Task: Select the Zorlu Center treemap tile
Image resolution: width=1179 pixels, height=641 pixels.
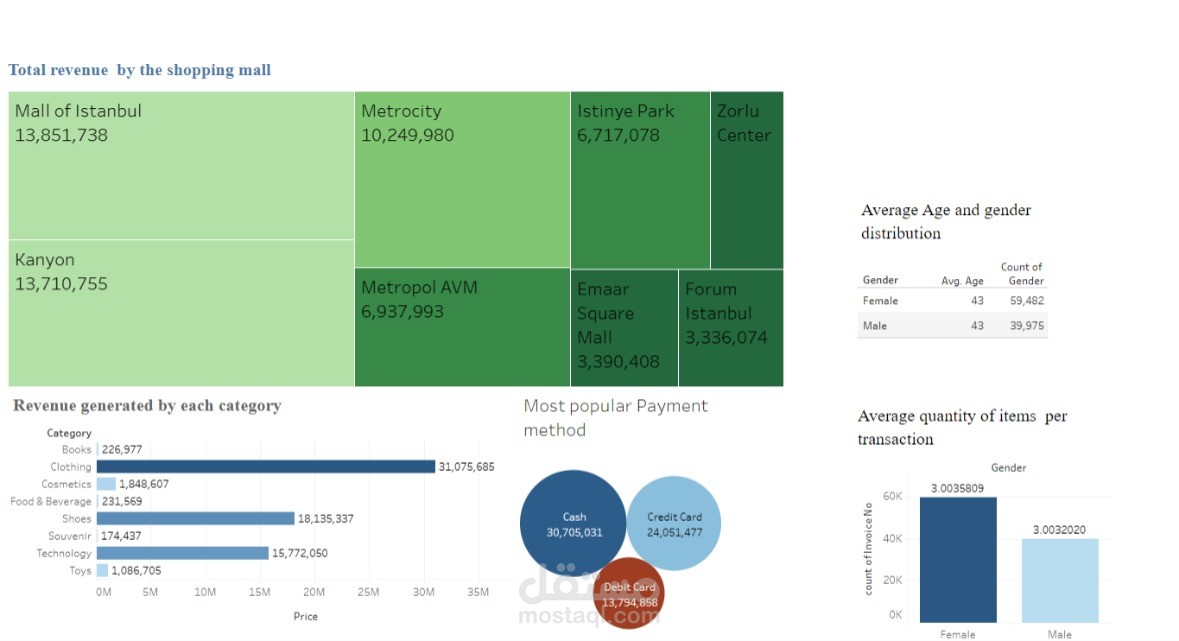Action: [x=747, y=180]
